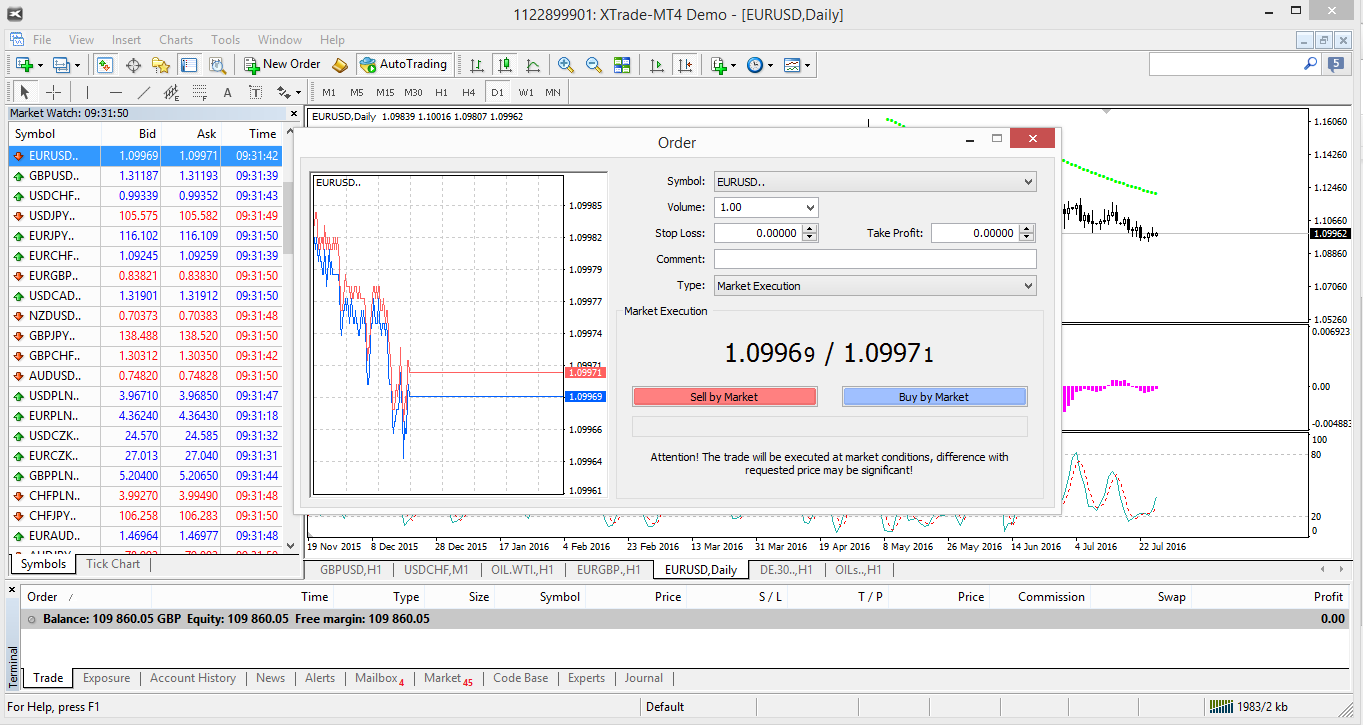1363x725 pixels.
Task: Switch to the Account History tab
Action: 193,678
